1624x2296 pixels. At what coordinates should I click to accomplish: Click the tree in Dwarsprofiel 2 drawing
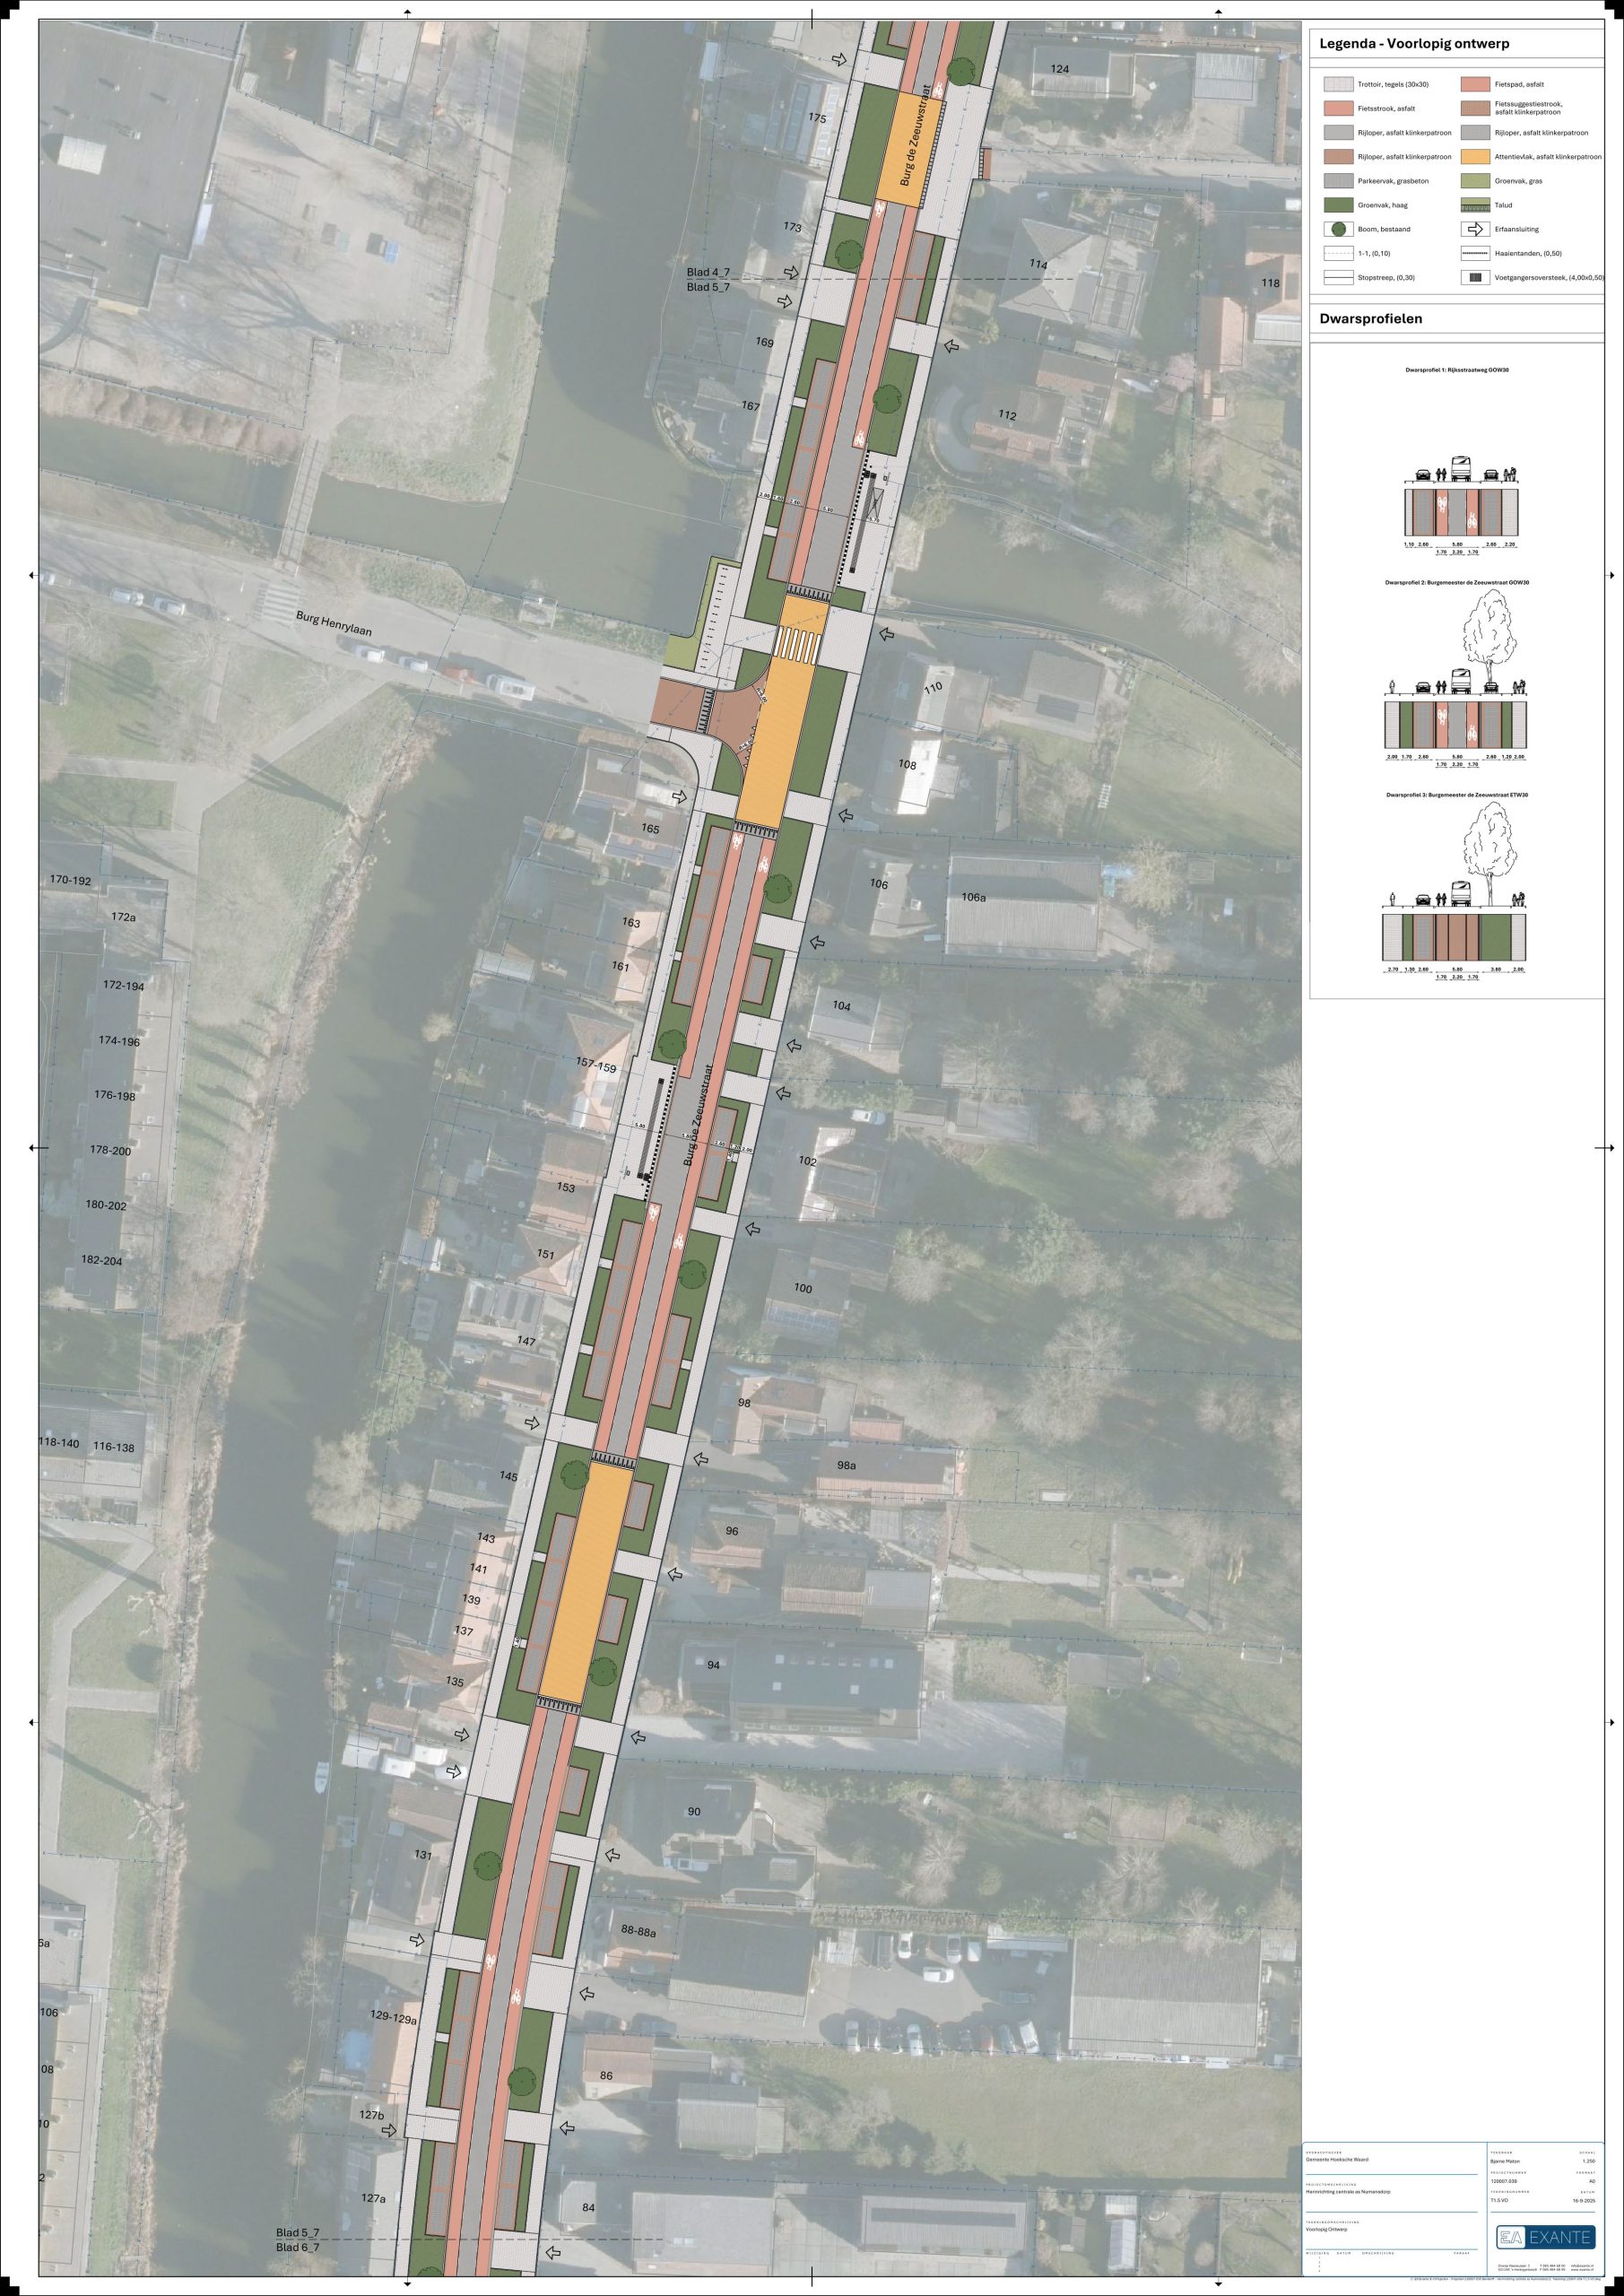(1490, 642)
